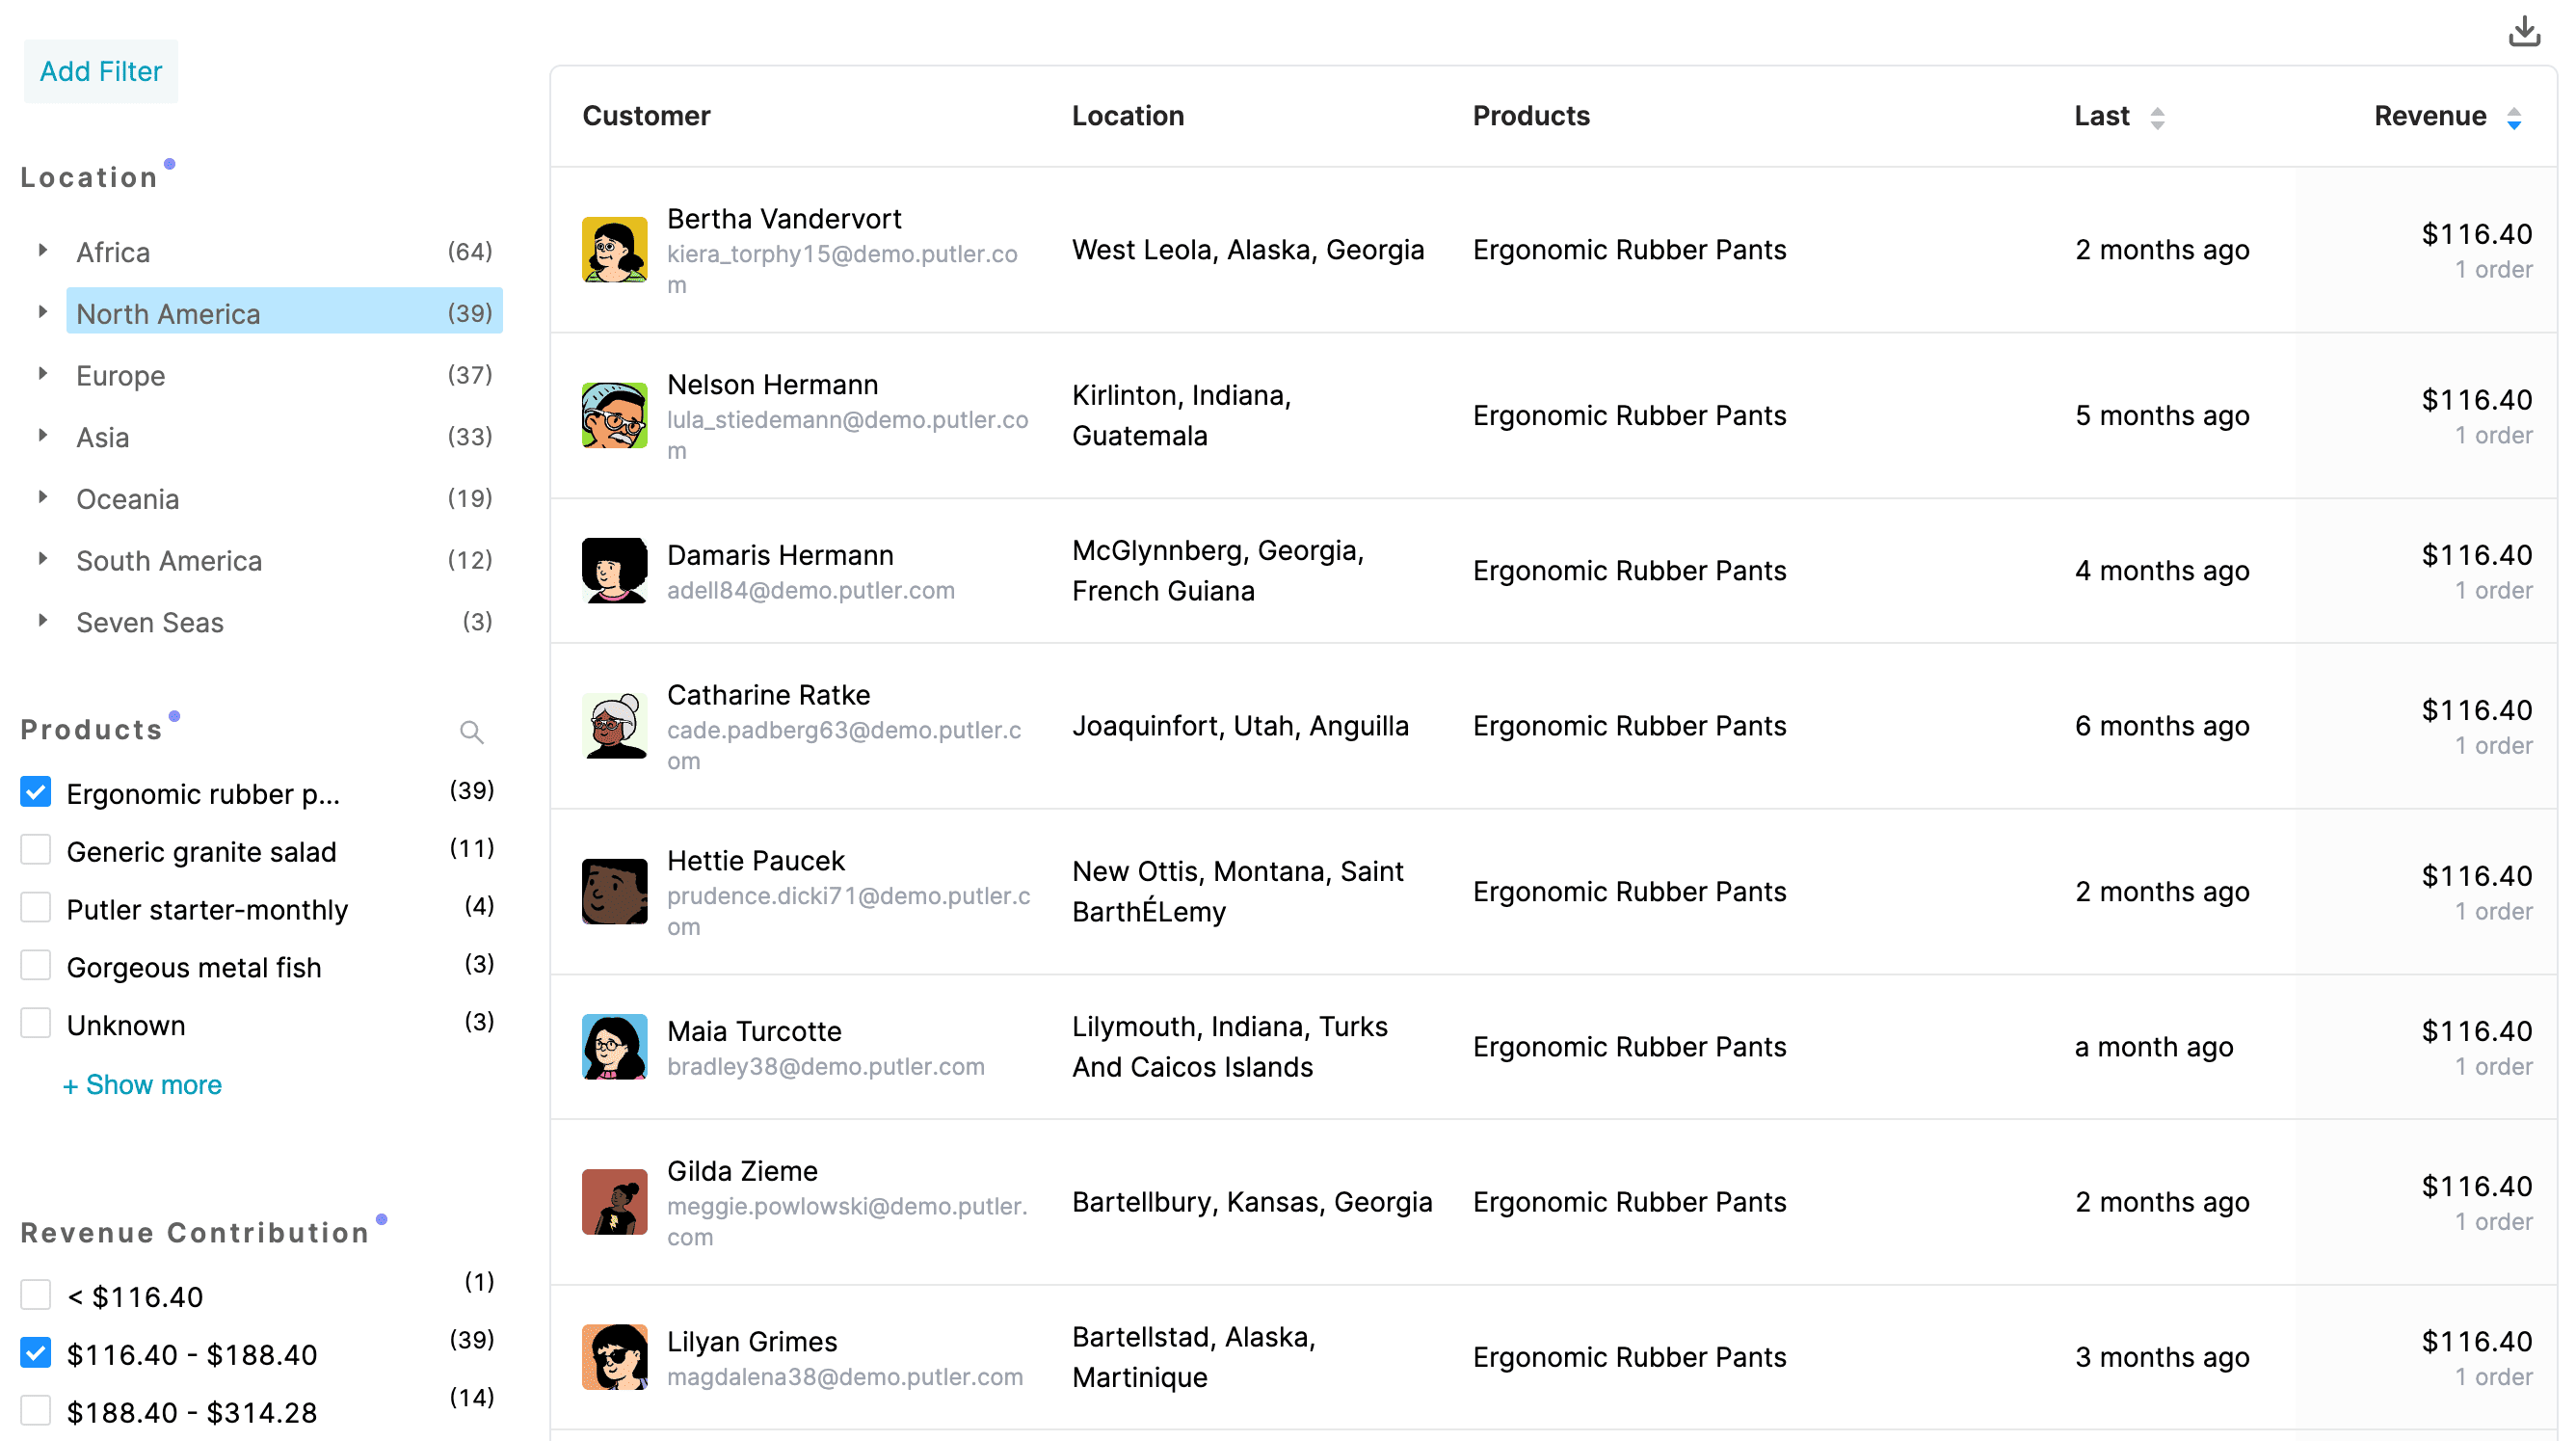
Task: Click the Add Filter button
Action: point(99,70)
